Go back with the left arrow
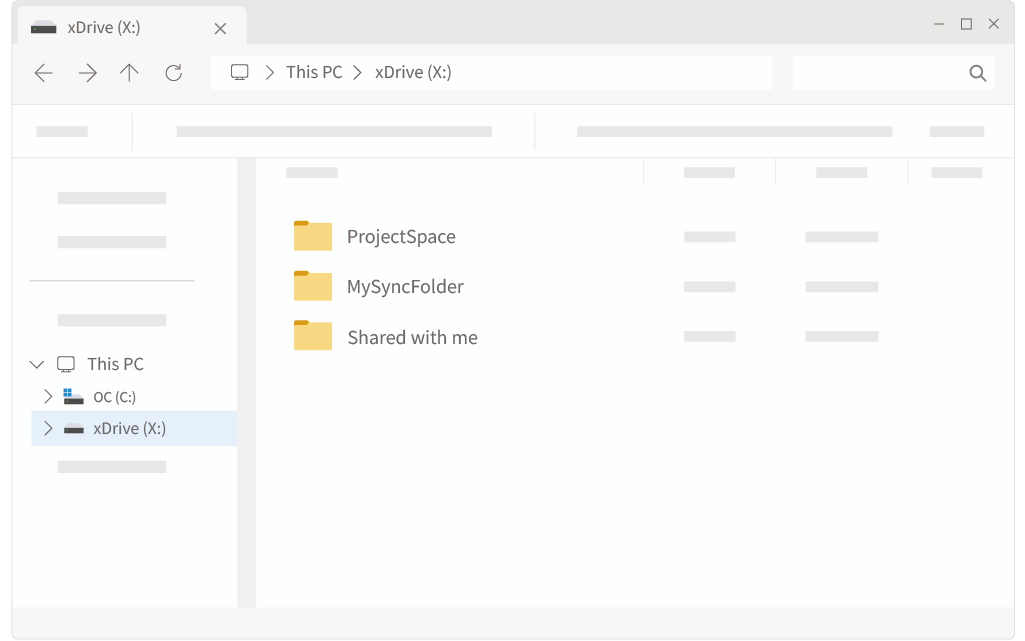The width and height of the screenshot is (1025, 641). (x=43, y=73)
